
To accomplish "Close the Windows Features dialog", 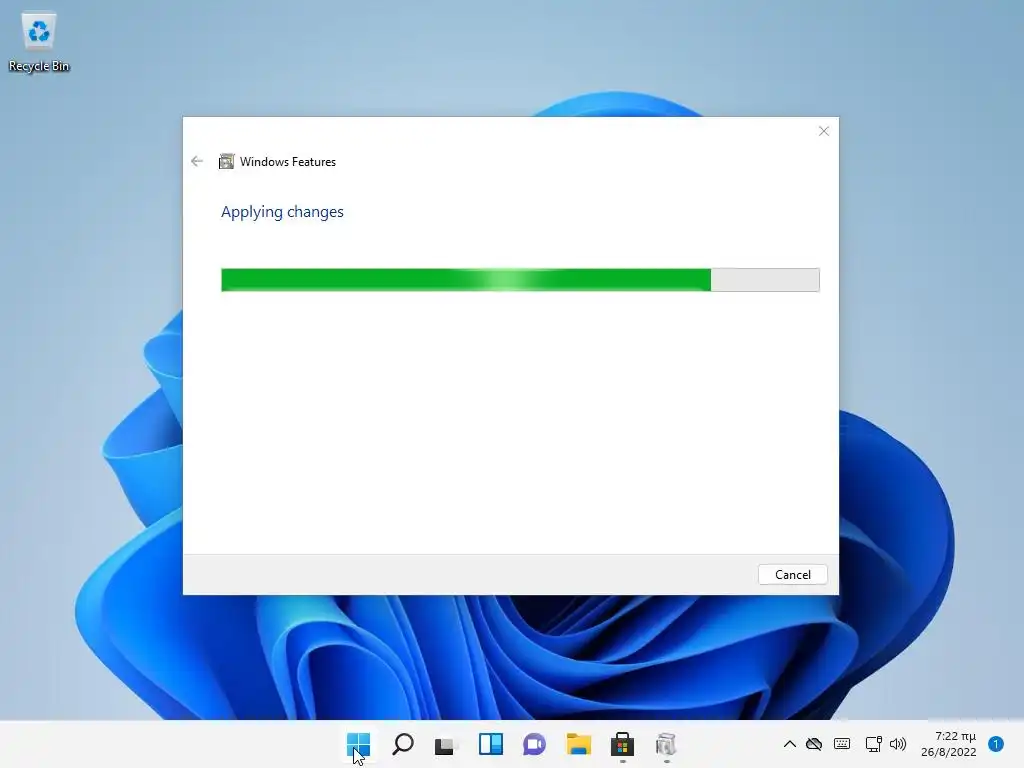I will point(824,131).
